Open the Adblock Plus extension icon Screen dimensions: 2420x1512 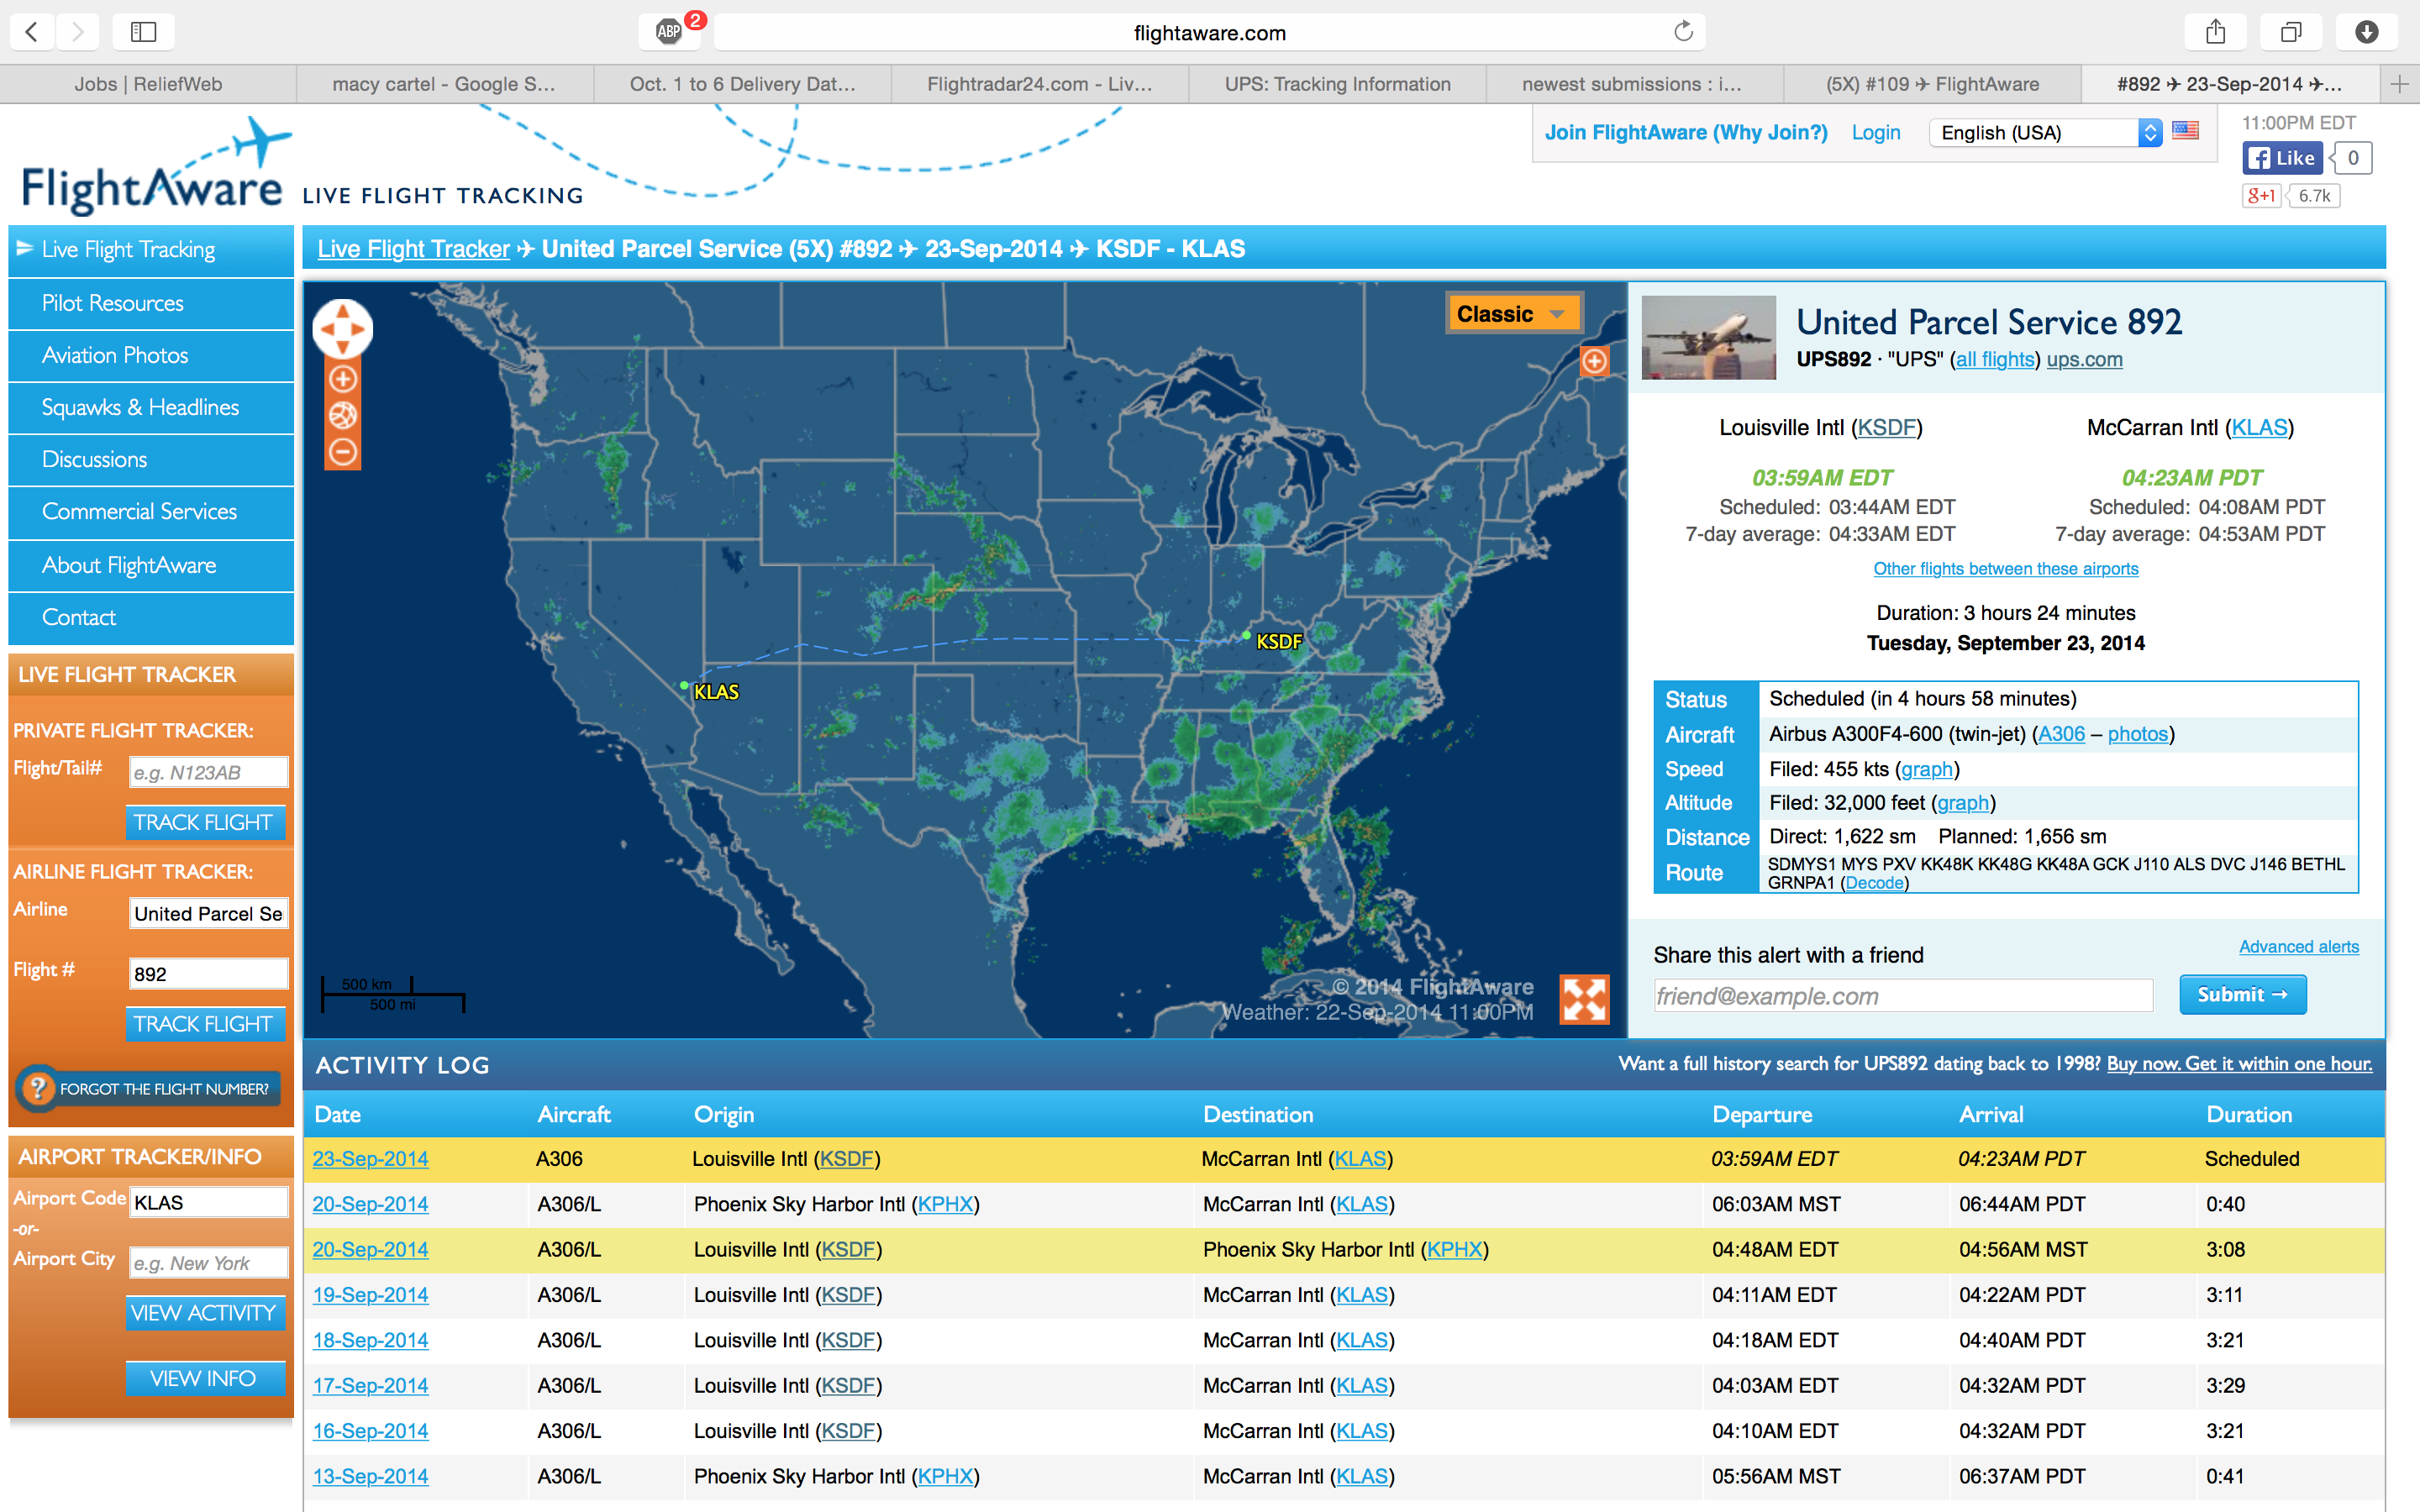tap(668, 32)
